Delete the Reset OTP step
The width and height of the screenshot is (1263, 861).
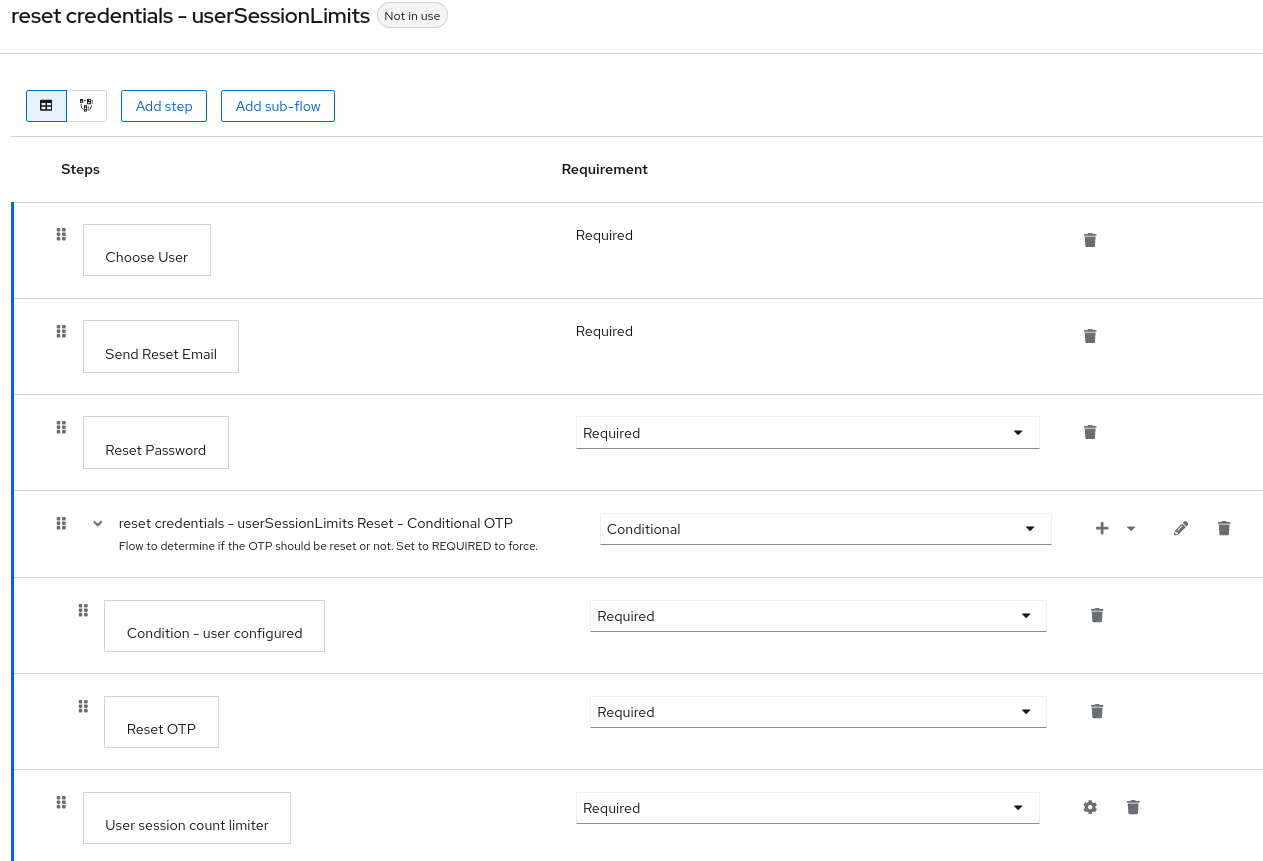(1097, 711)
